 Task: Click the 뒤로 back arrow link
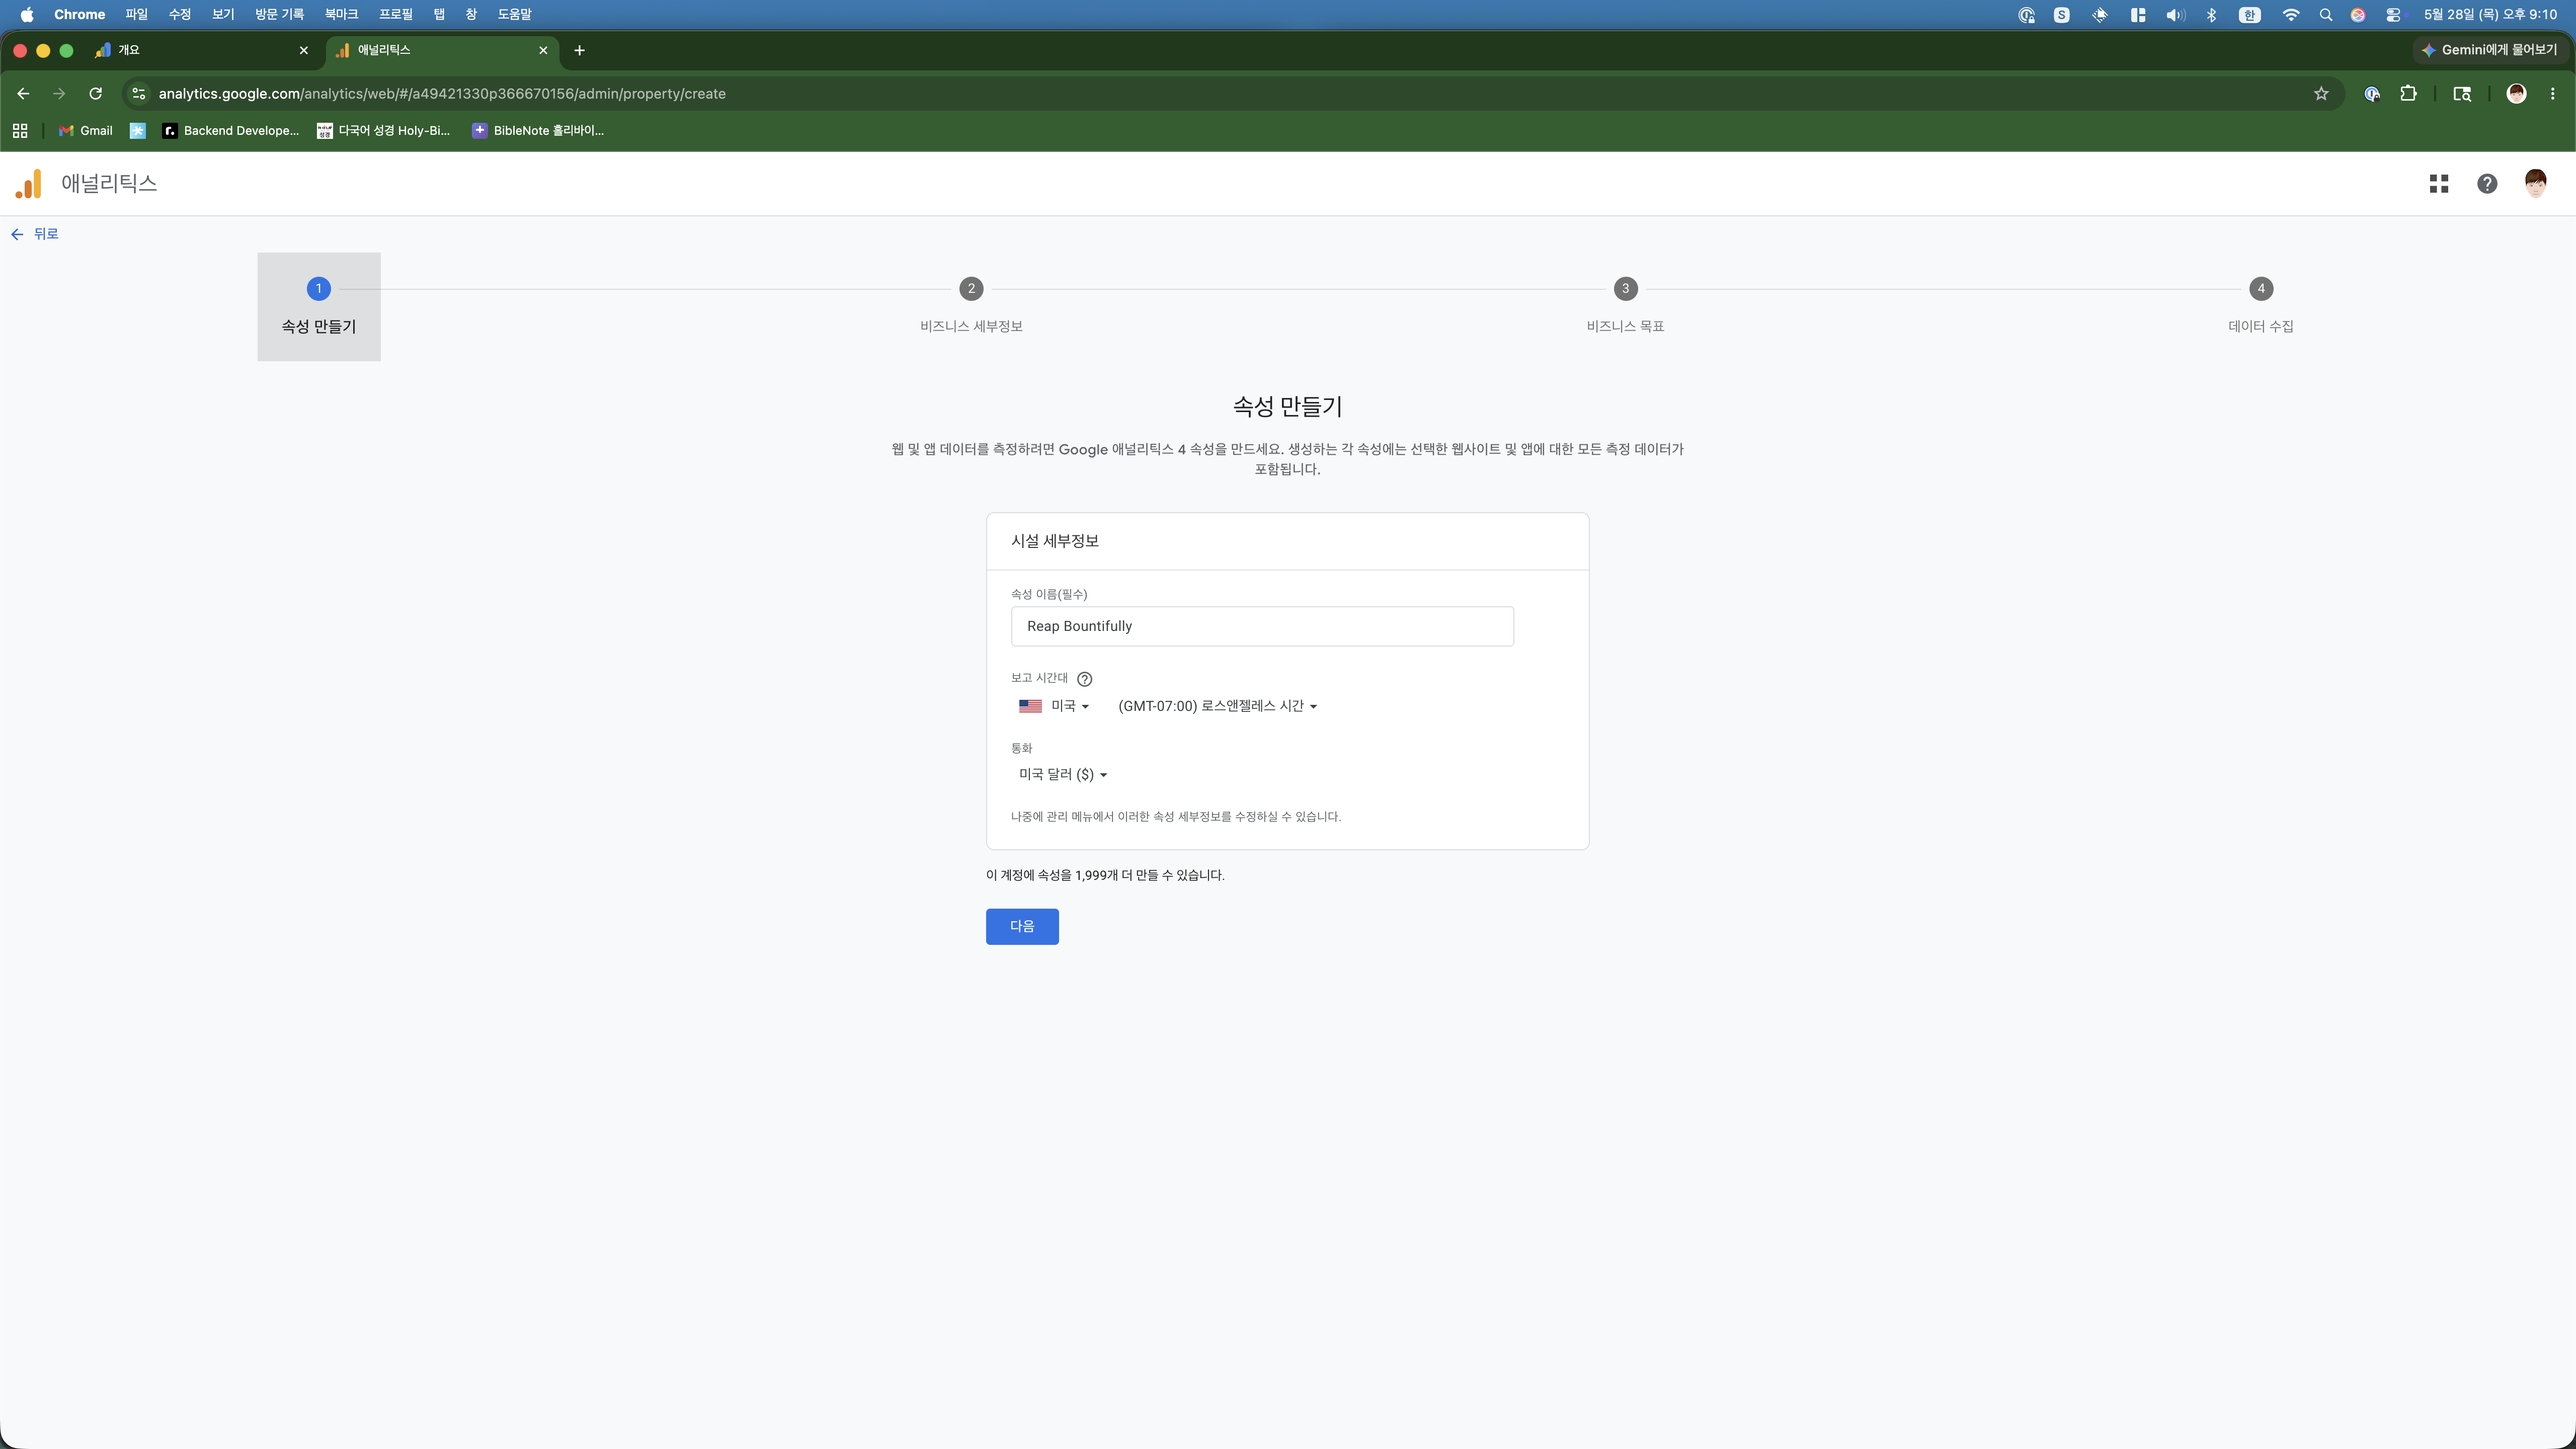[35, 234]
